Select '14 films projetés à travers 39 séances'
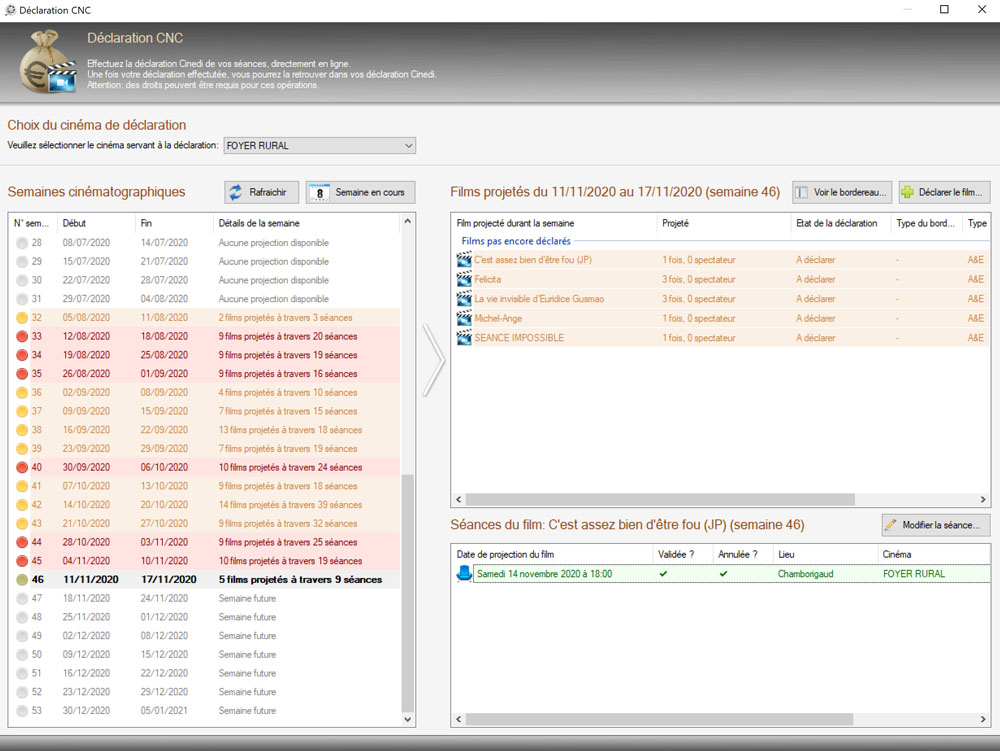The height and width of the screenshot is (751, 1000). click(290, 505)
